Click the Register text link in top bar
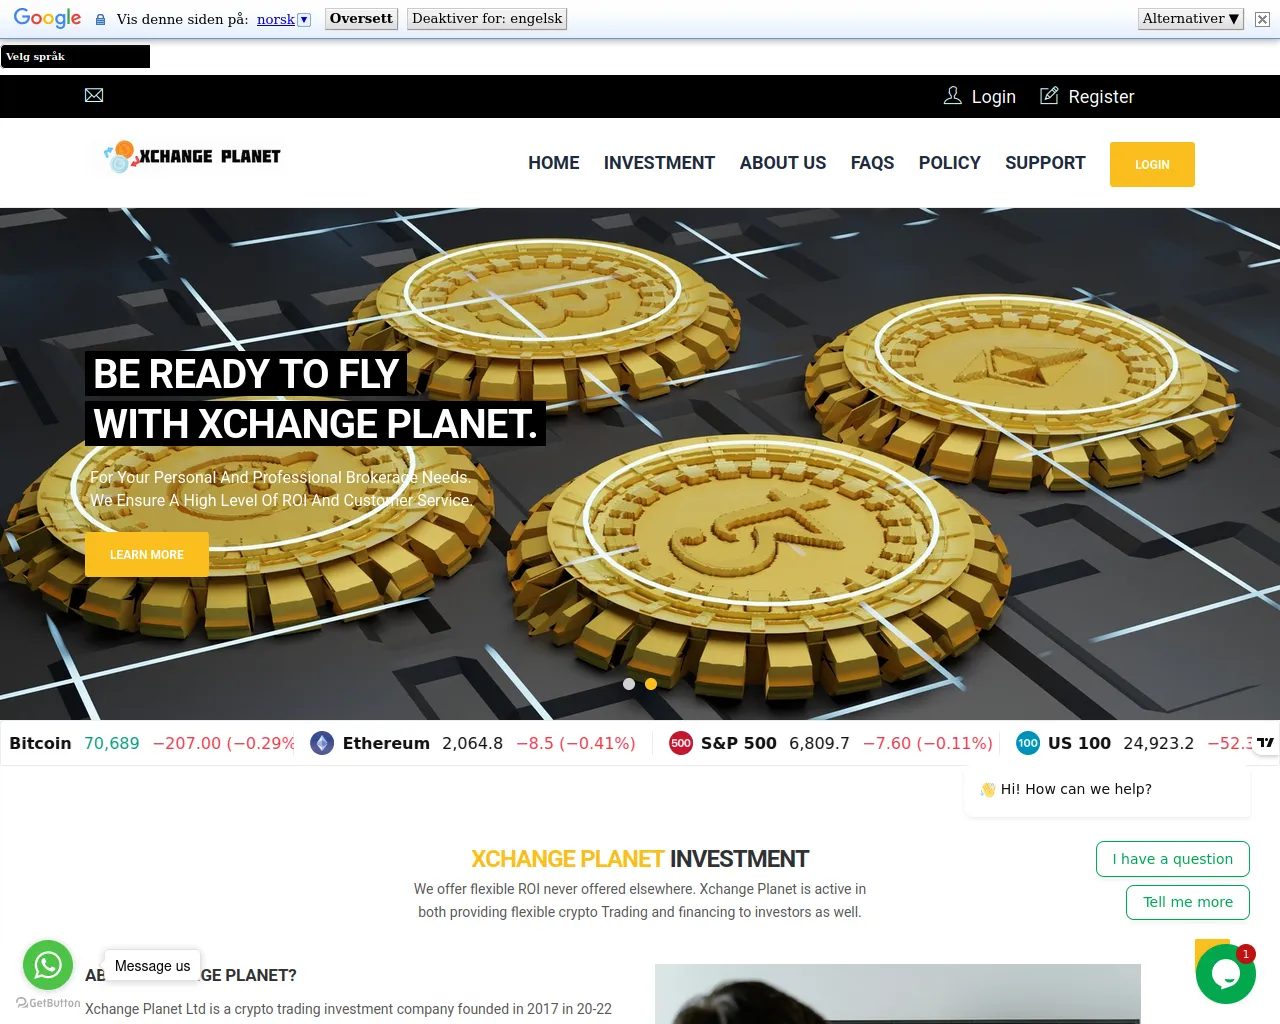Screen dimensions: 1280x1024 tap(1101, 97)
